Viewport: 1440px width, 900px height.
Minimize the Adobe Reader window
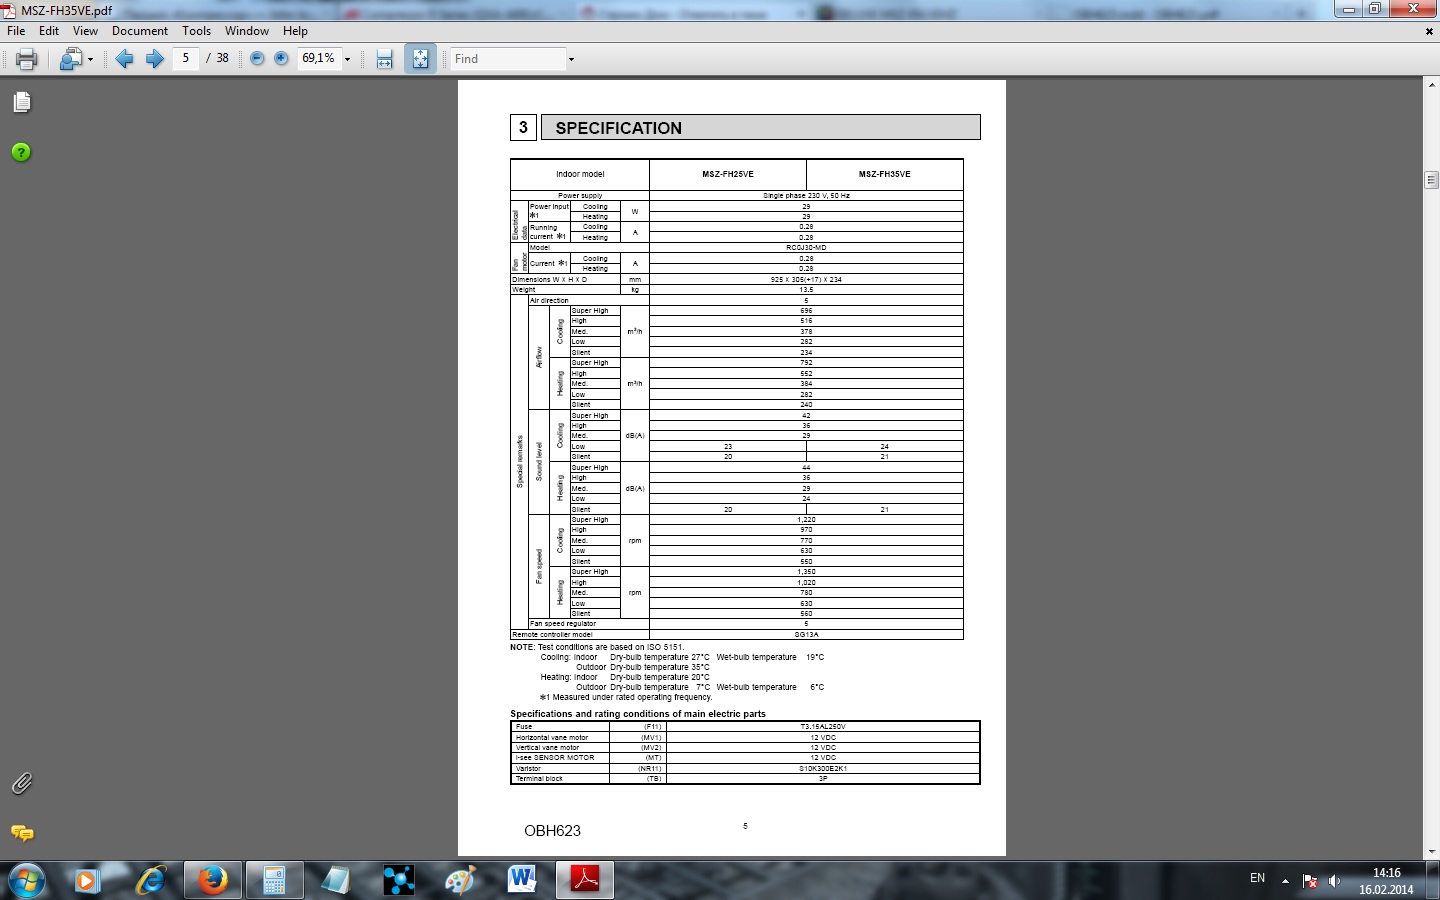point(1349,9)
